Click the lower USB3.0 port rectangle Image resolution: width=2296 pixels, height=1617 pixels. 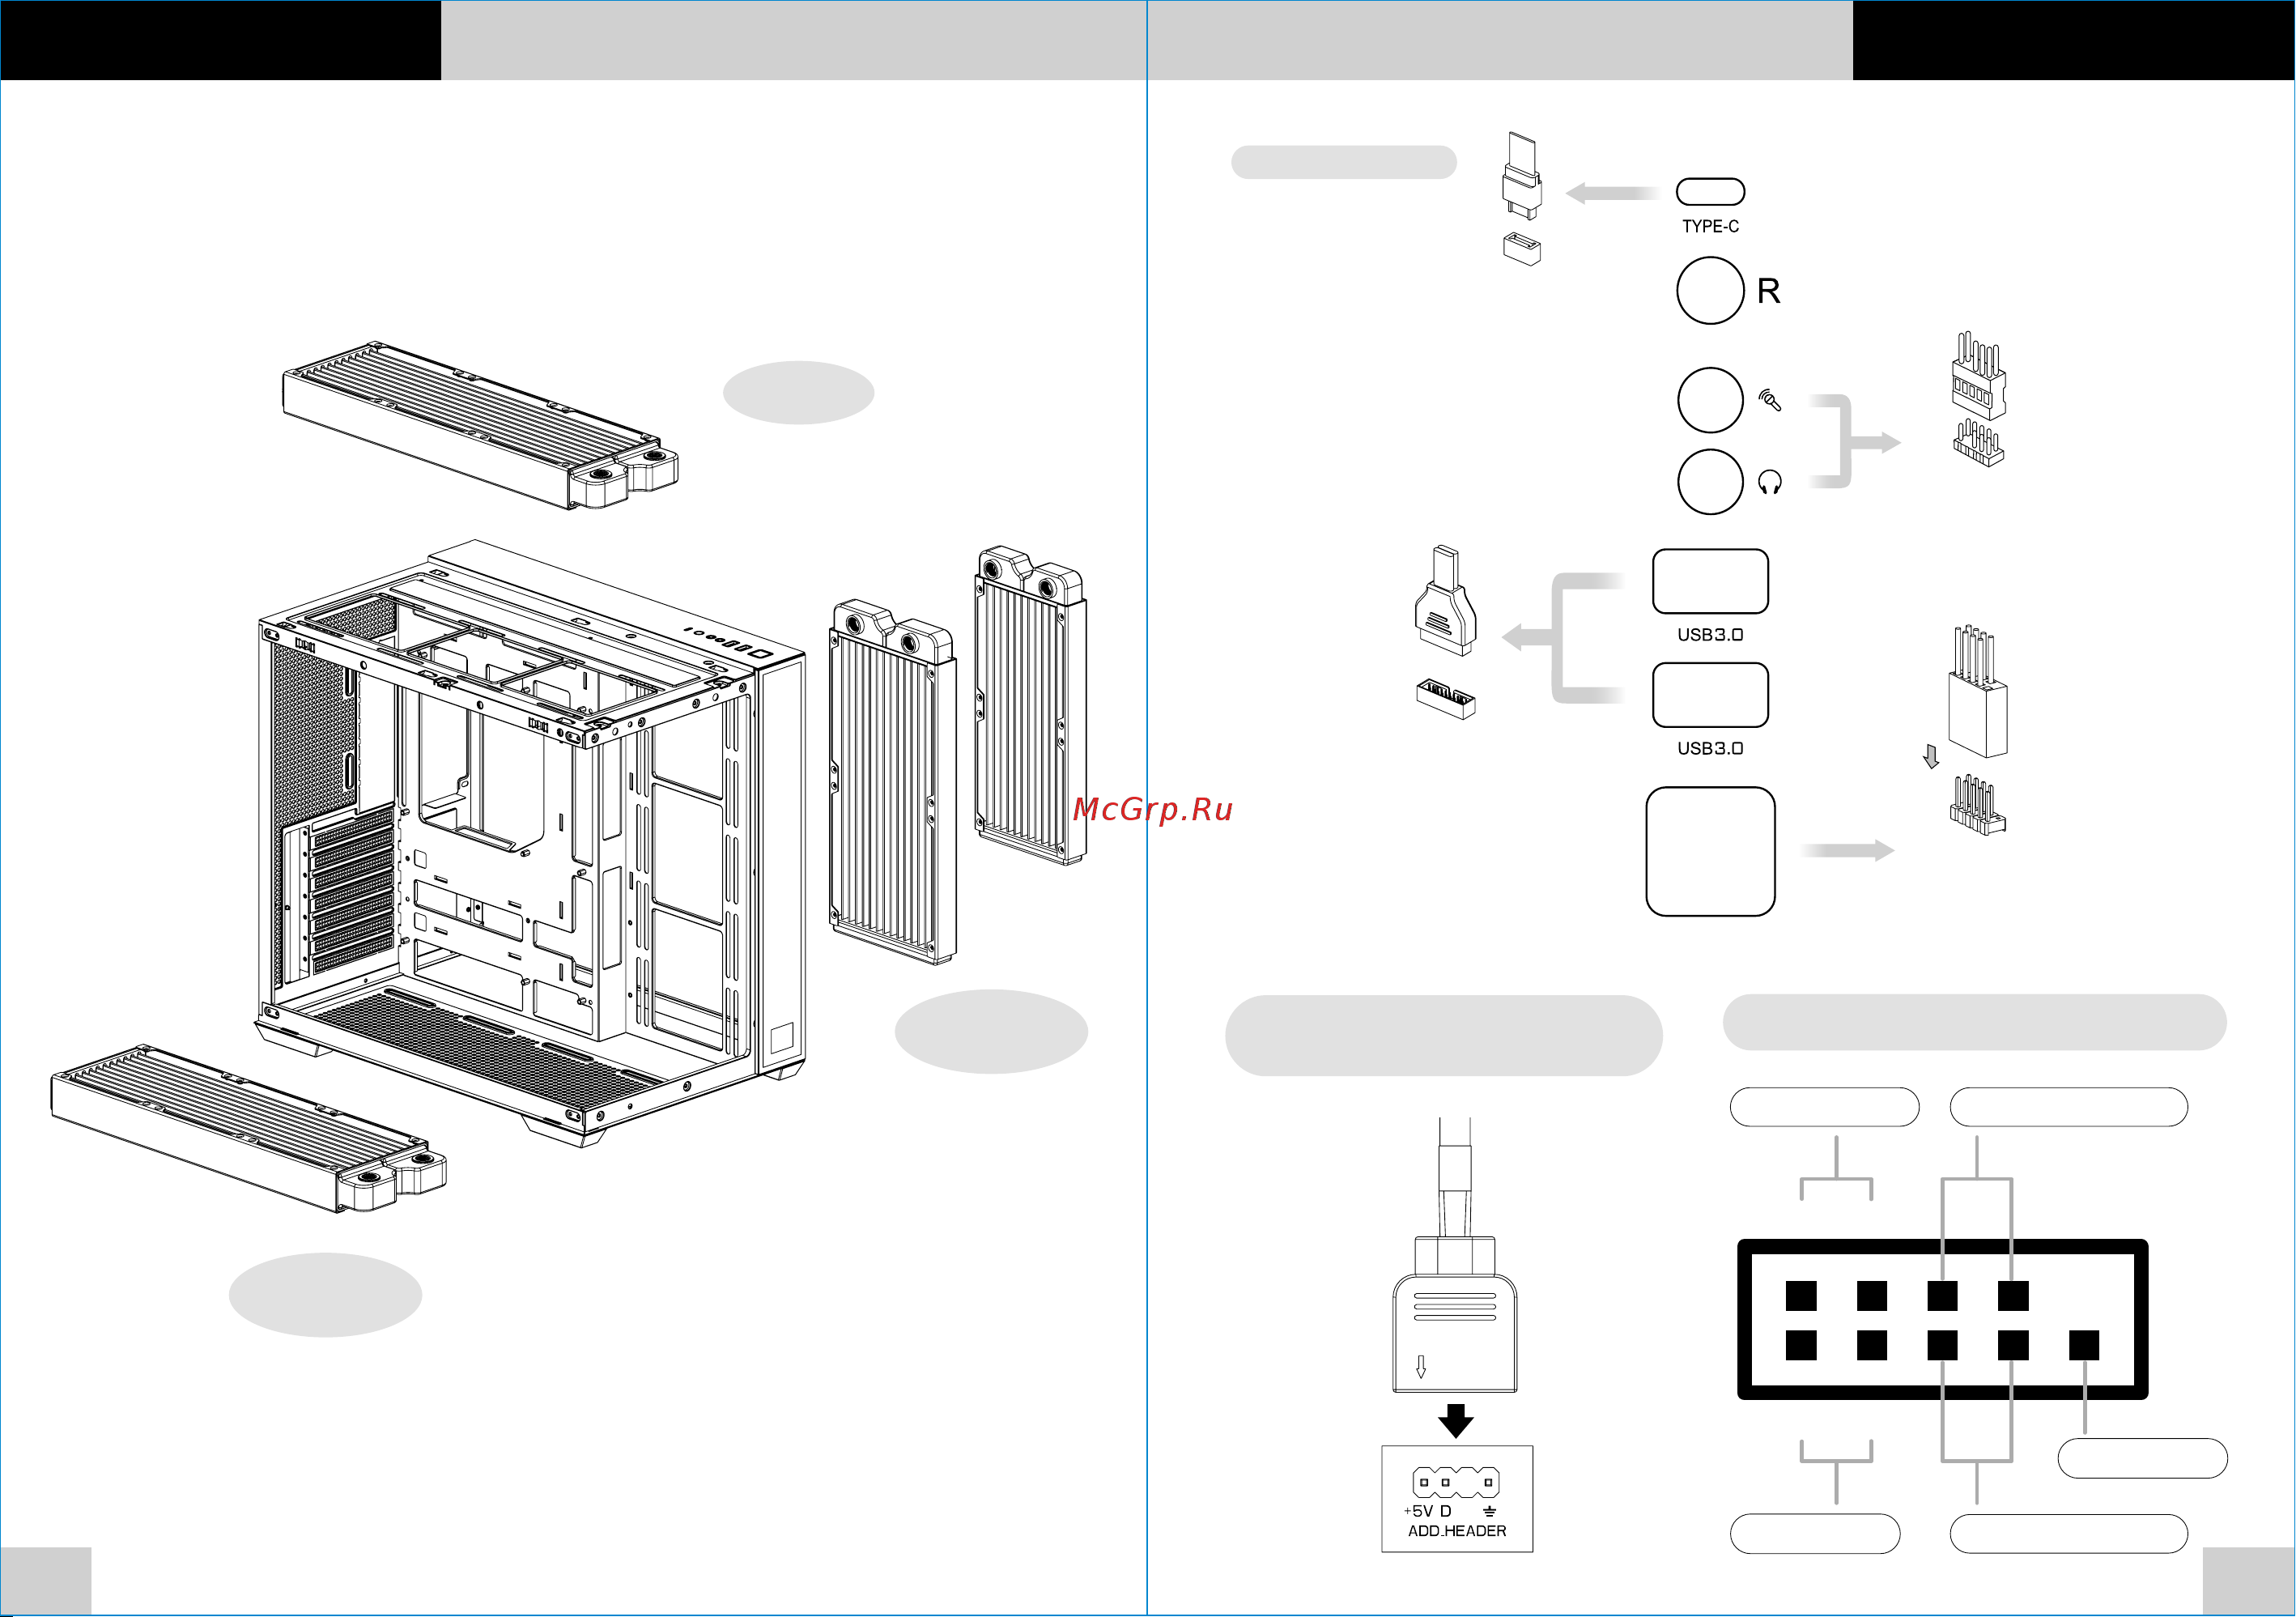[1710, 695]
